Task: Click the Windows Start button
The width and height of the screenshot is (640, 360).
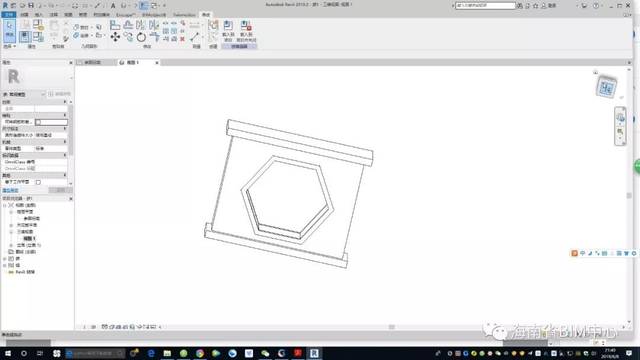Action: click(x=8, y=353)
